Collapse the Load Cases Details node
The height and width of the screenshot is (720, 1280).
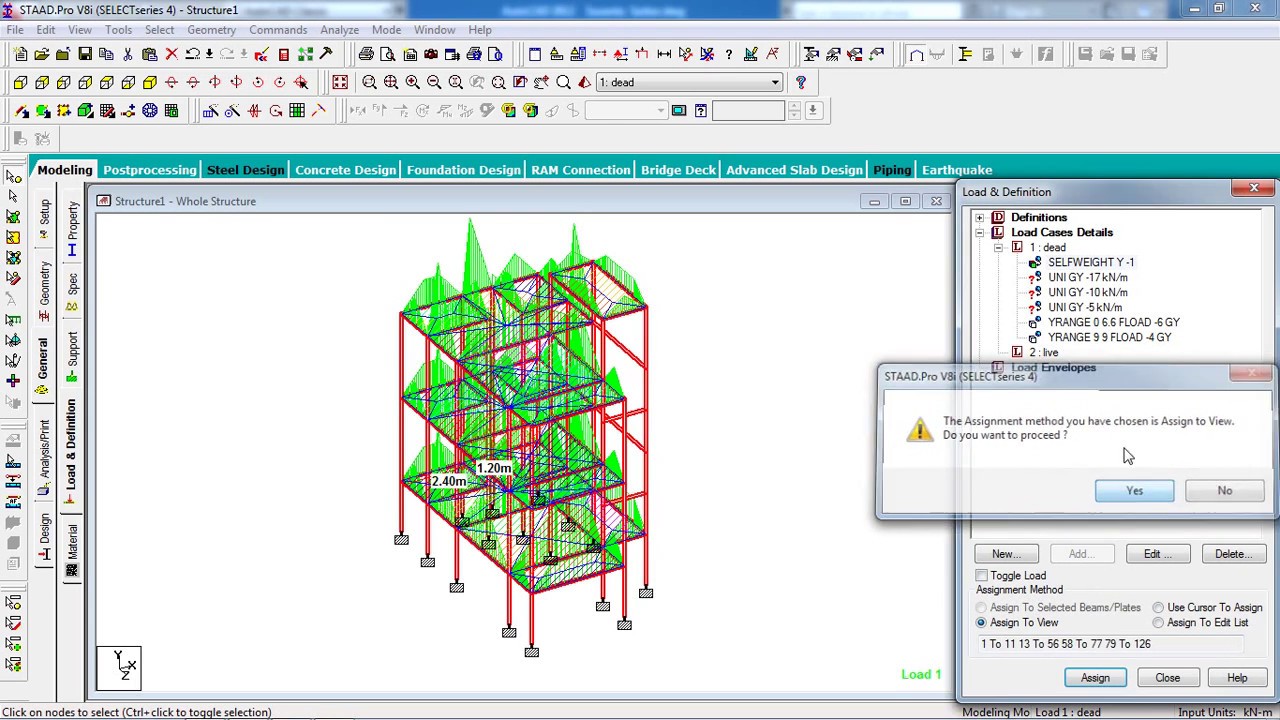coord(980,232)
